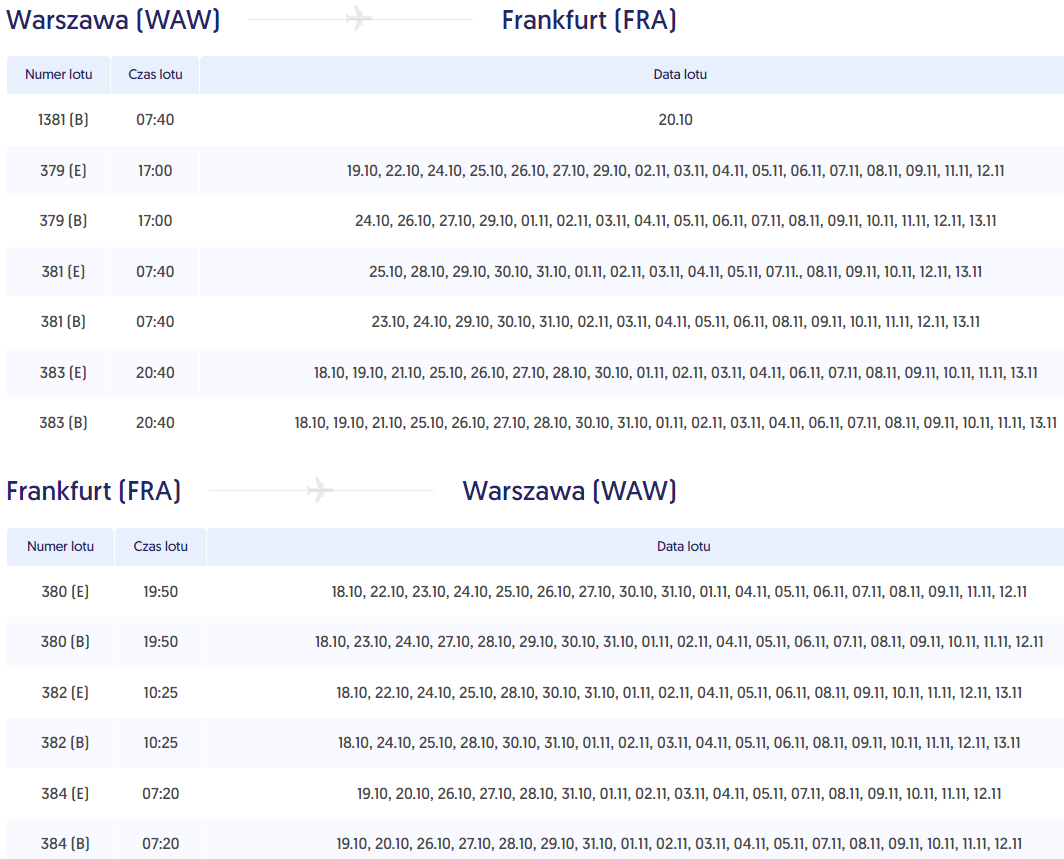Select flight number 379 (E)

(63, 170)
